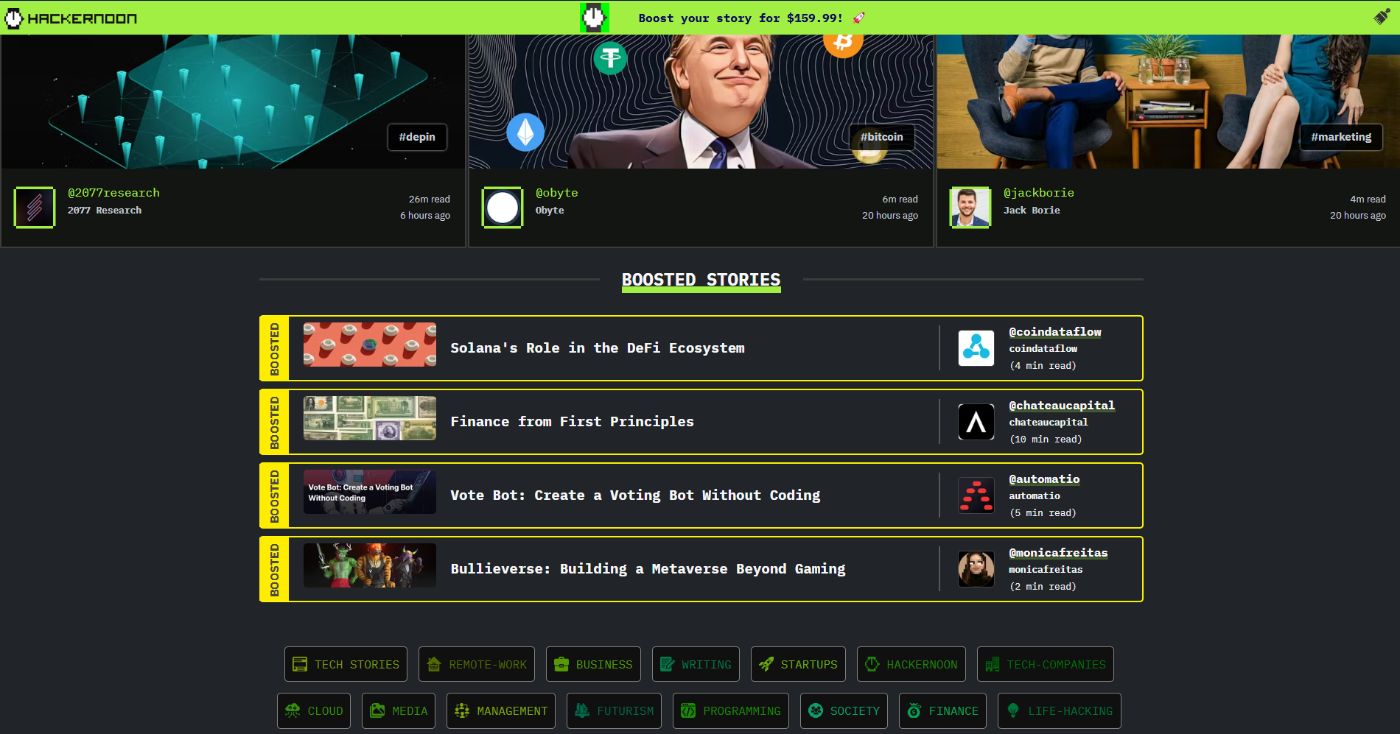The height and width of the screenshot is (734, 1400).
Task: Click the pixel mascot icon in banner
Action: [x=594, y=18]
